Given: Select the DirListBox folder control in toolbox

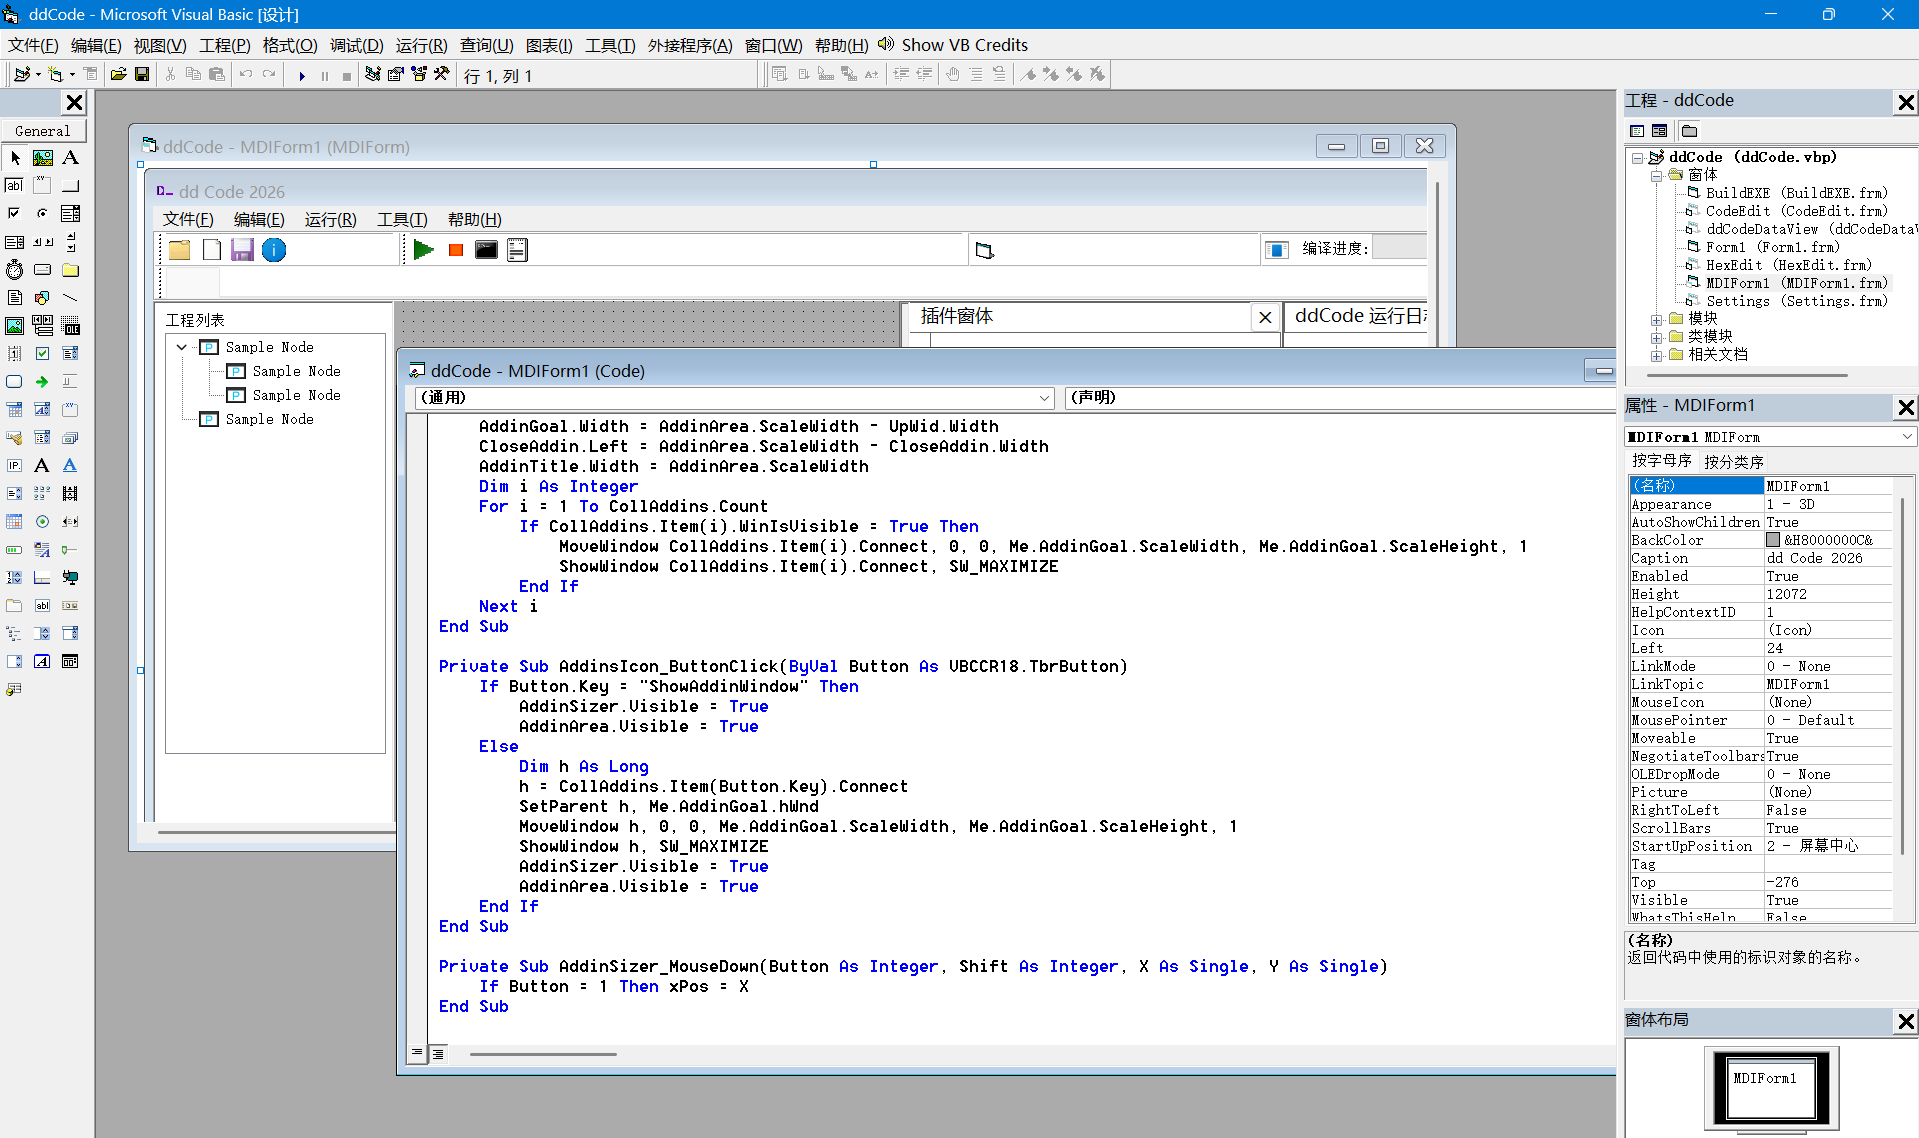Looking at the screenshot, I should point(71,270).
